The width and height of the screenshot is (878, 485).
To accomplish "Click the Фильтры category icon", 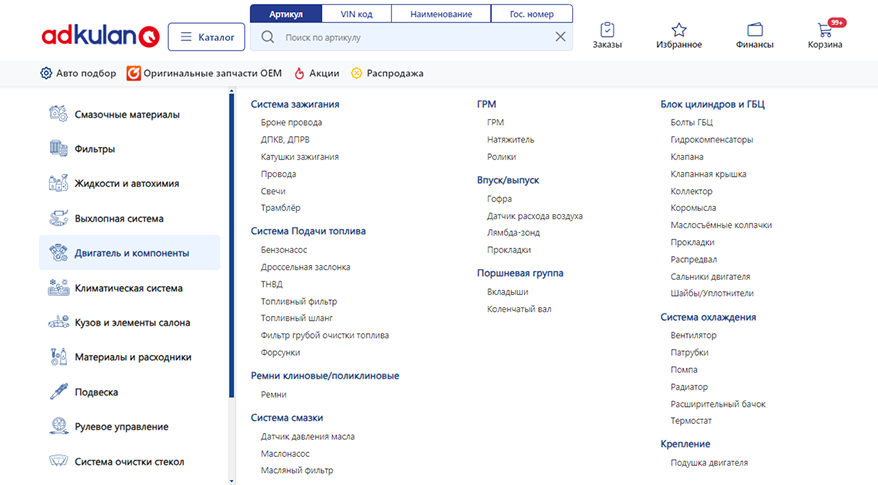I will click(x=58, y=149).
